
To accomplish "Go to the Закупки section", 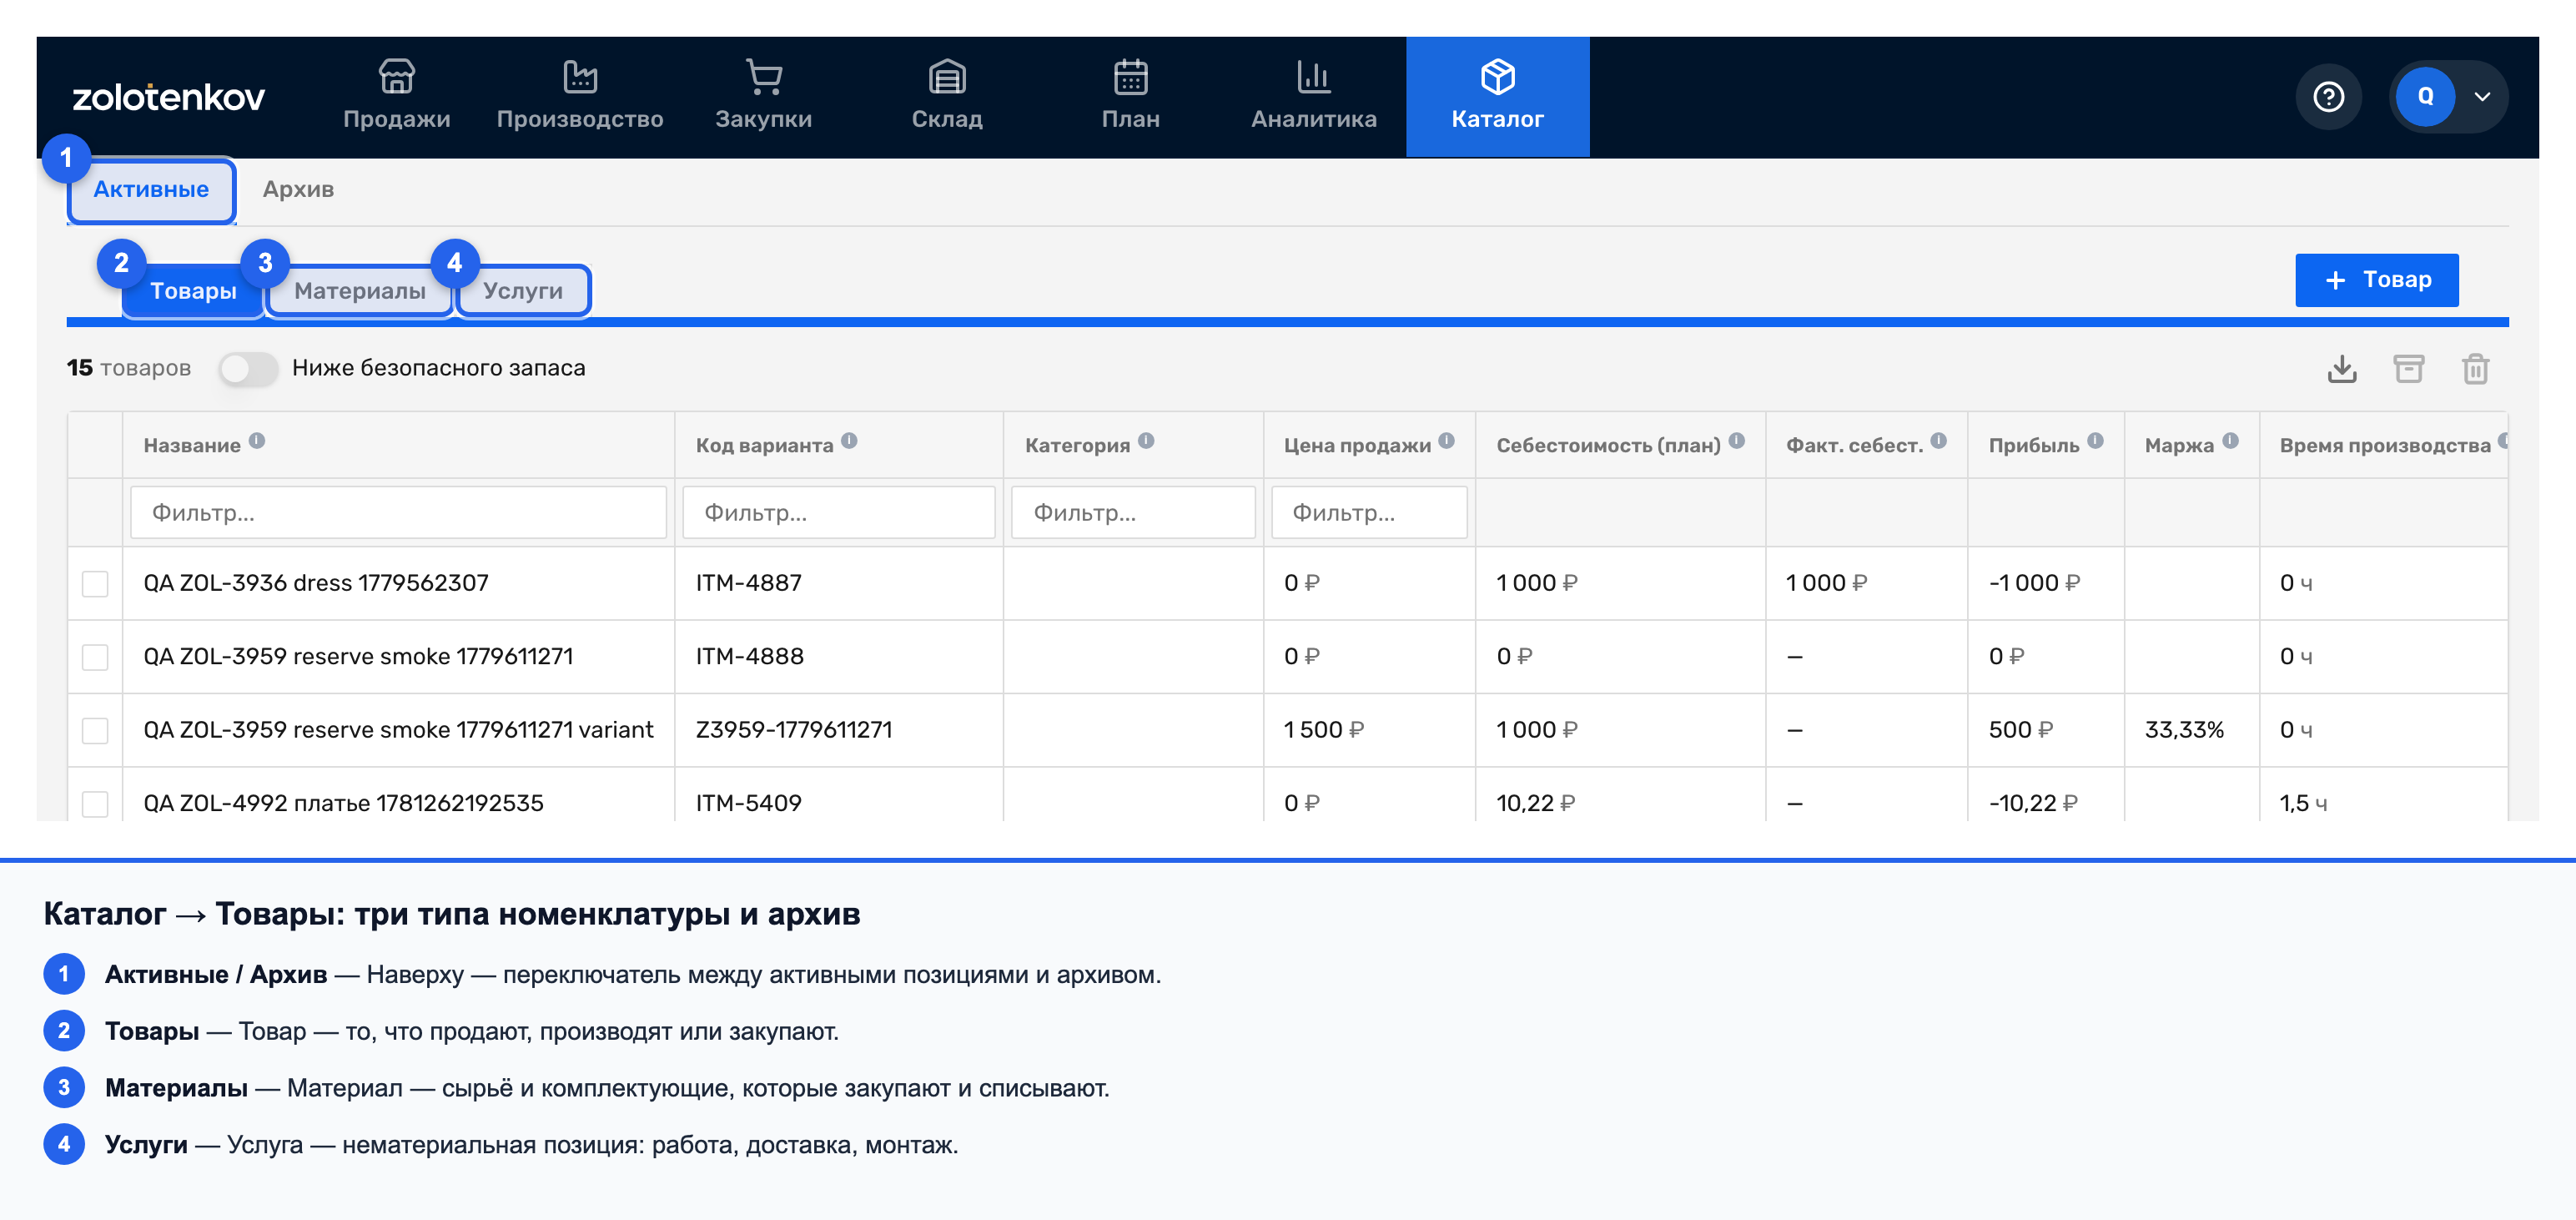I will tap(763, 96).
